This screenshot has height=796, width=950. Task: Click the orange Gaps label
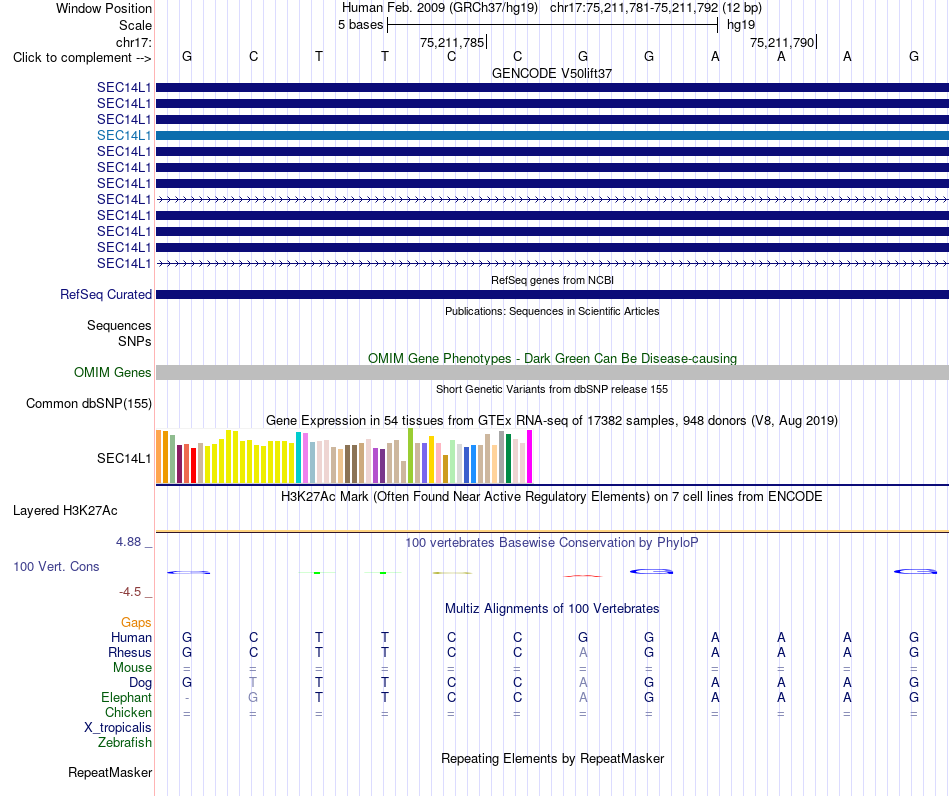click(136, 623)
